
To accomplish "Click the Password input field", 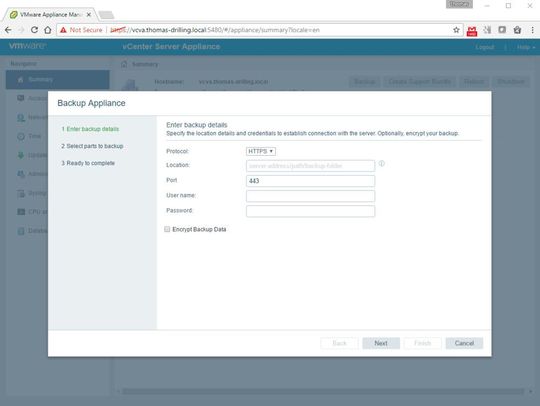I will (x=310, y=211).
